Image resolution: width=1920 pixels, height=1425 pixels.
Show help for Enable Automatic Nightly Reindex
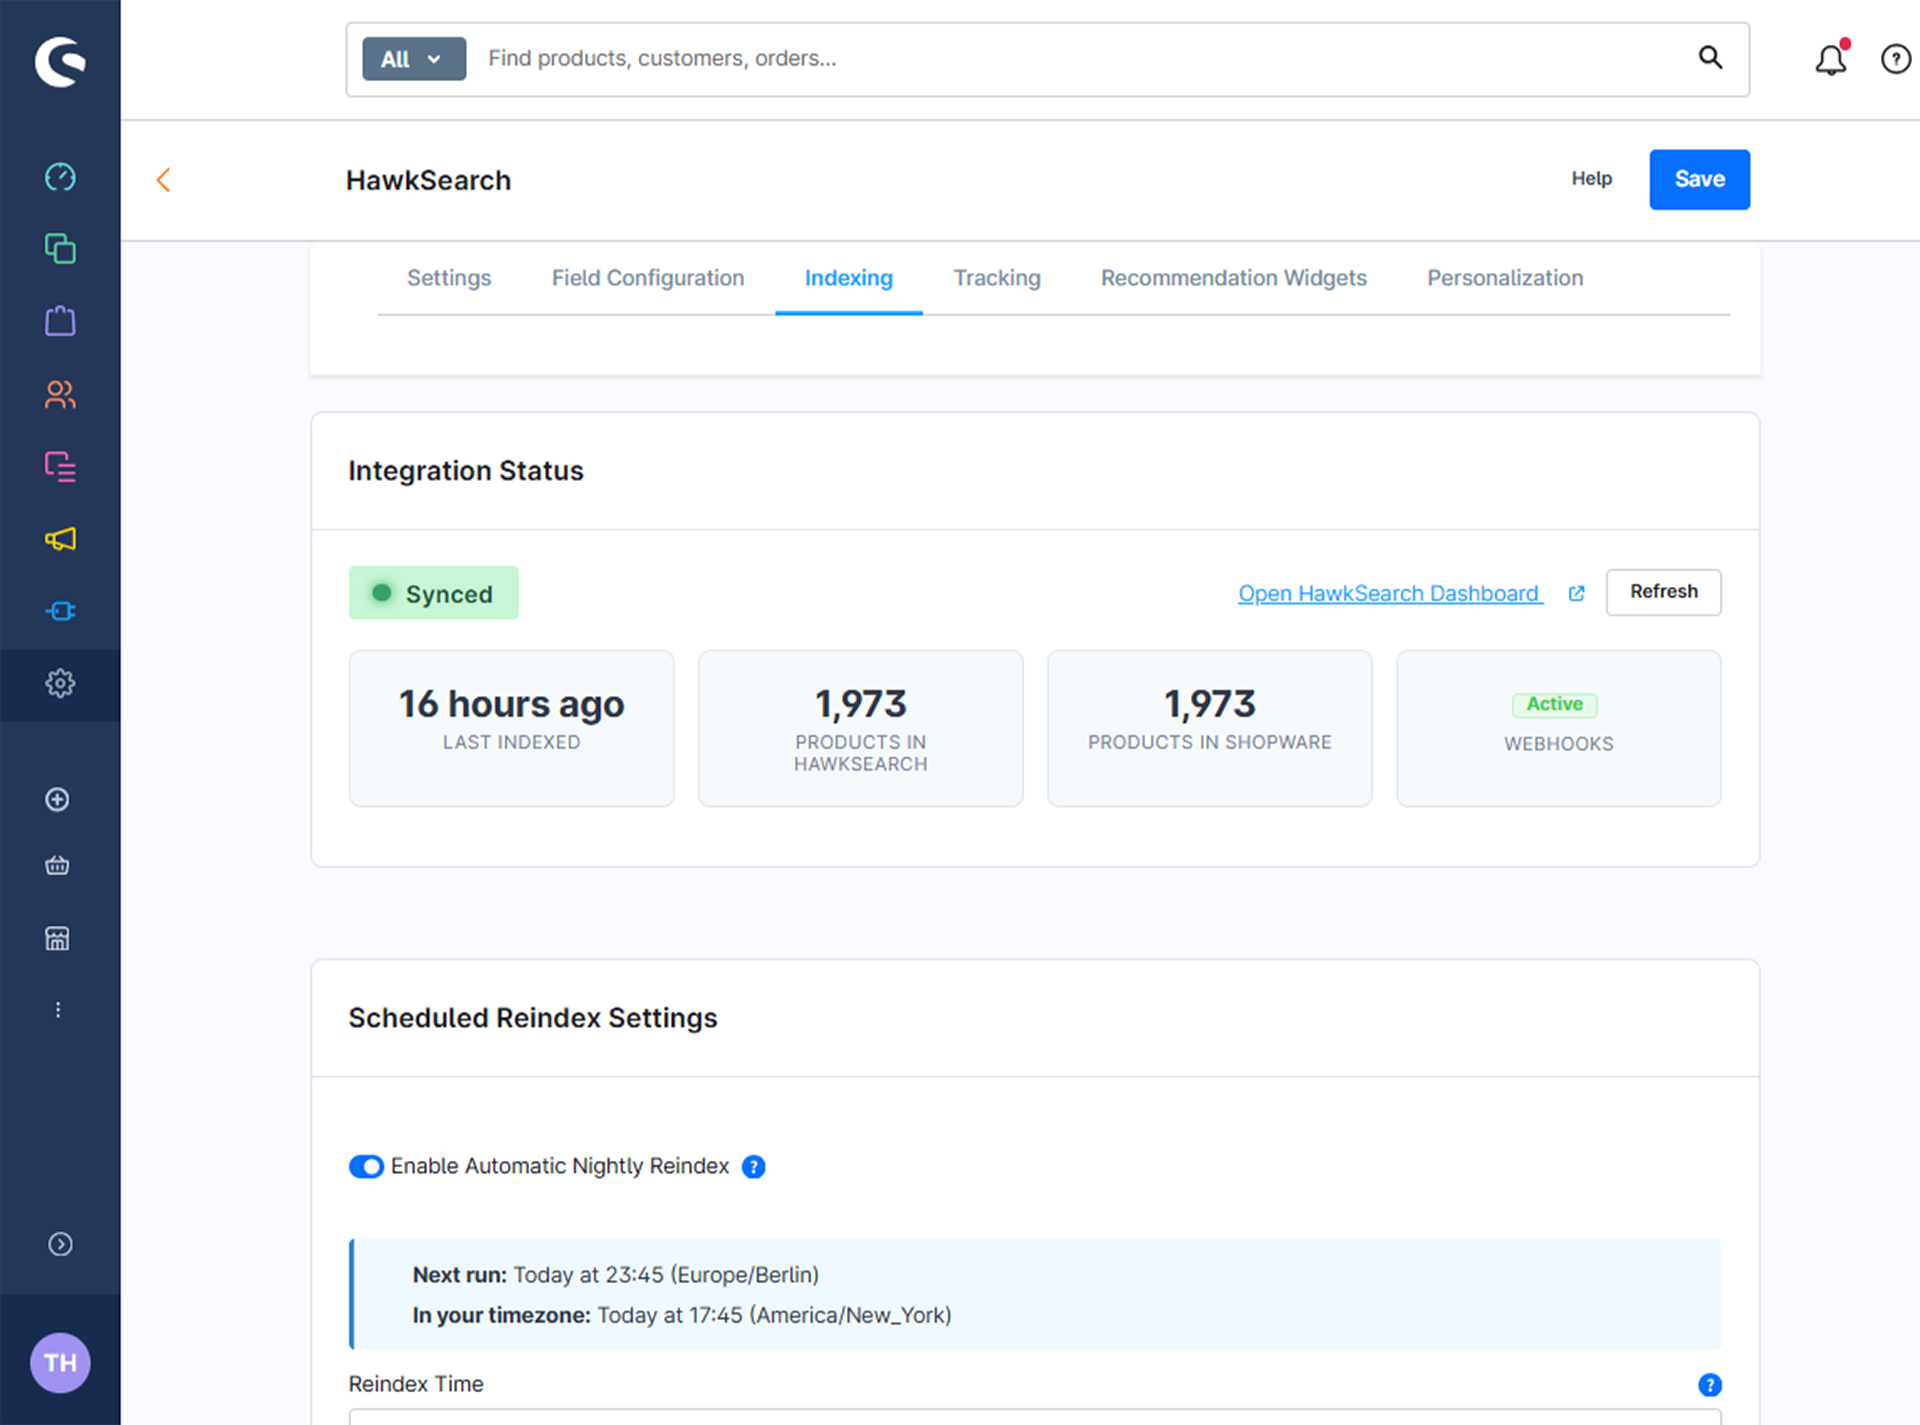(754, 1167)
